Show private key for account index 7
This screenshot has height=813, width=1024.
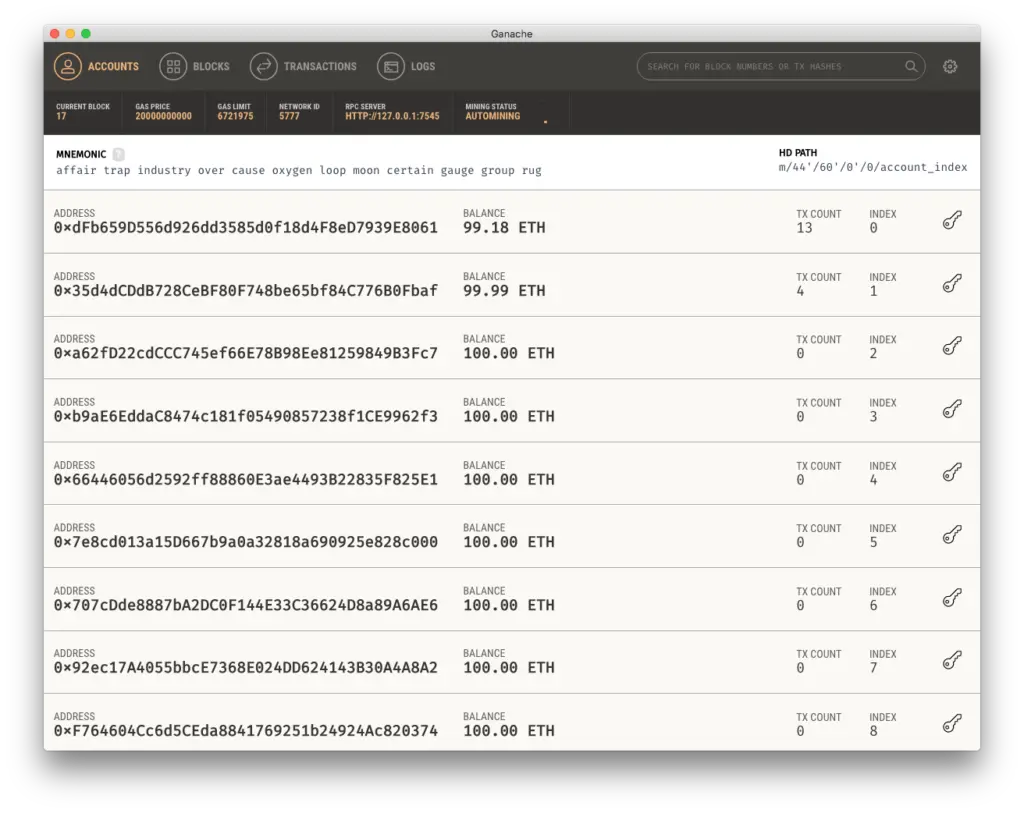952,661
